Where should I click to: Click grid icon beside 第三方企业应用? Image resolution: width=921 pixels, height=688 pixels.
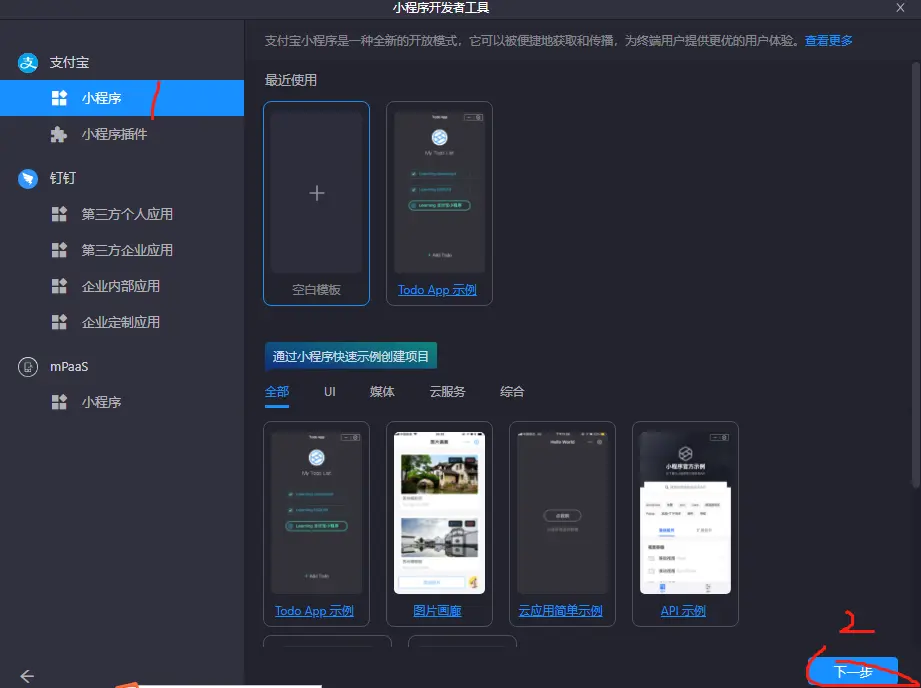59,250
